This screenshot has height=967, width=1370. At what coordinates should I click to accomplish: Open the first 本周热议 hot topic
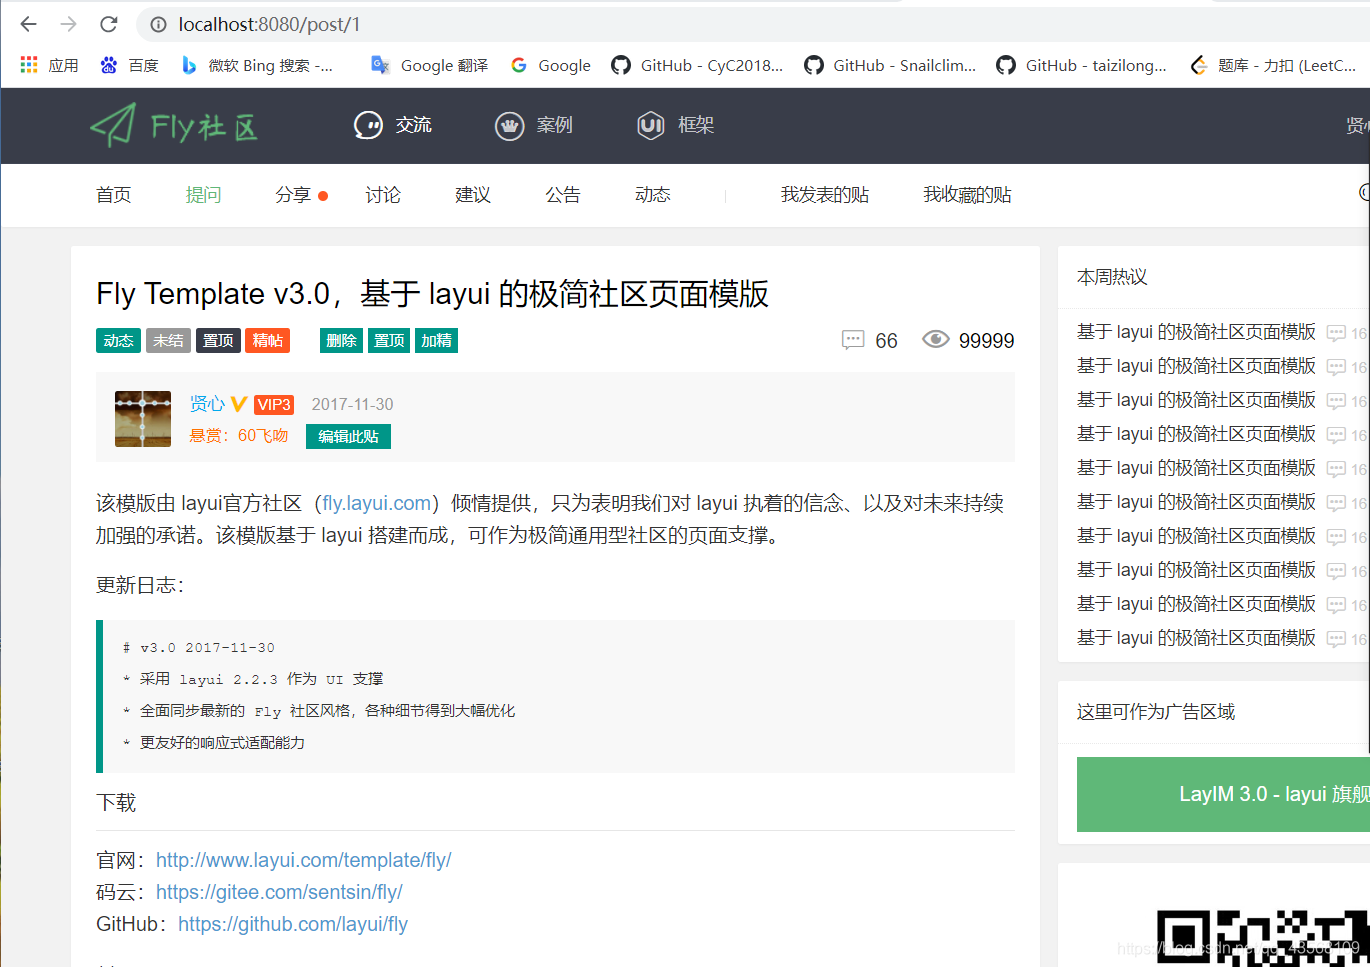coord(1196,331)
